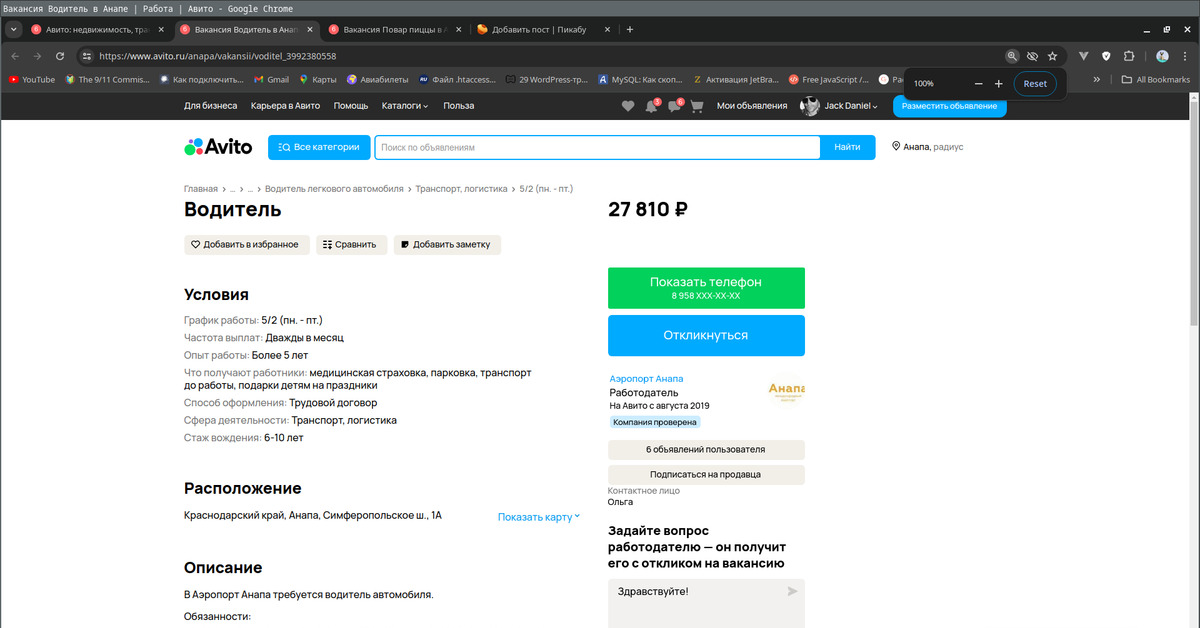Decrease zoom with the minus button
The width and height of the screenshot is (1200, 628).
tap(979, 84)
